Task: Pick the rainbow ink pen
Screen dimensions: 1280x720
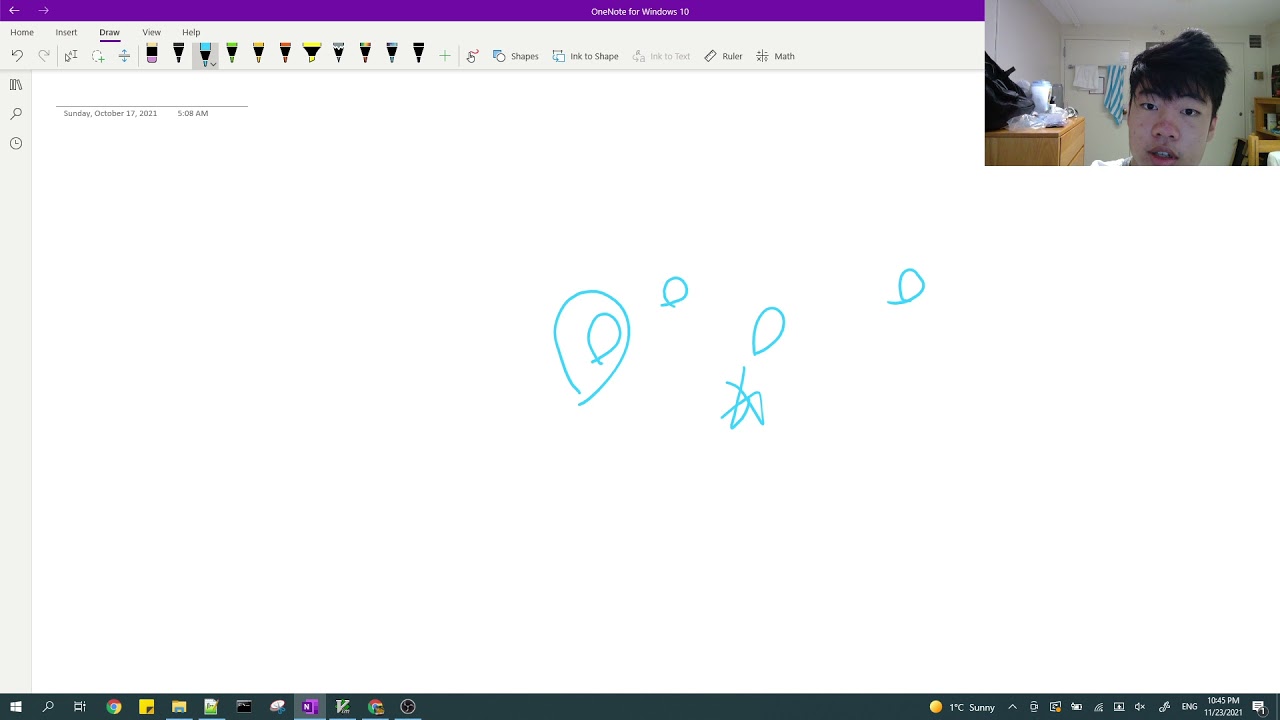Action: 365,54
